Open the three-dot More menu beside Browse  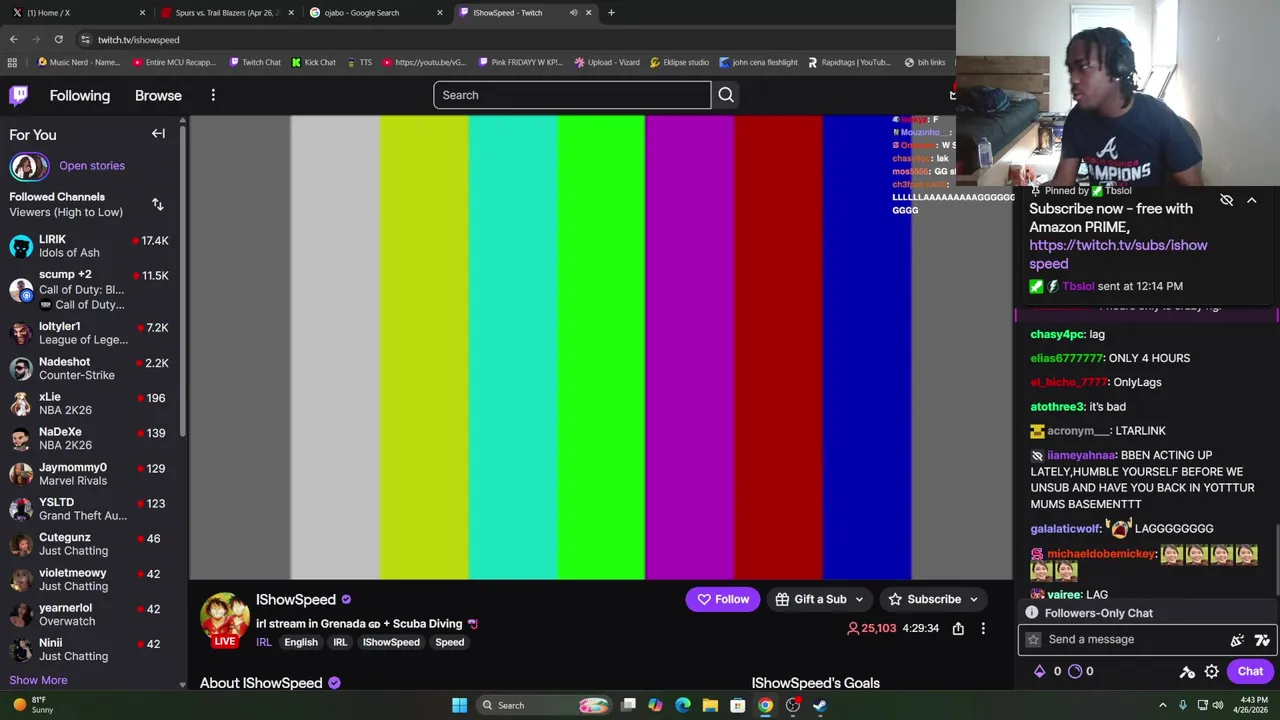[x=213, y=95]
